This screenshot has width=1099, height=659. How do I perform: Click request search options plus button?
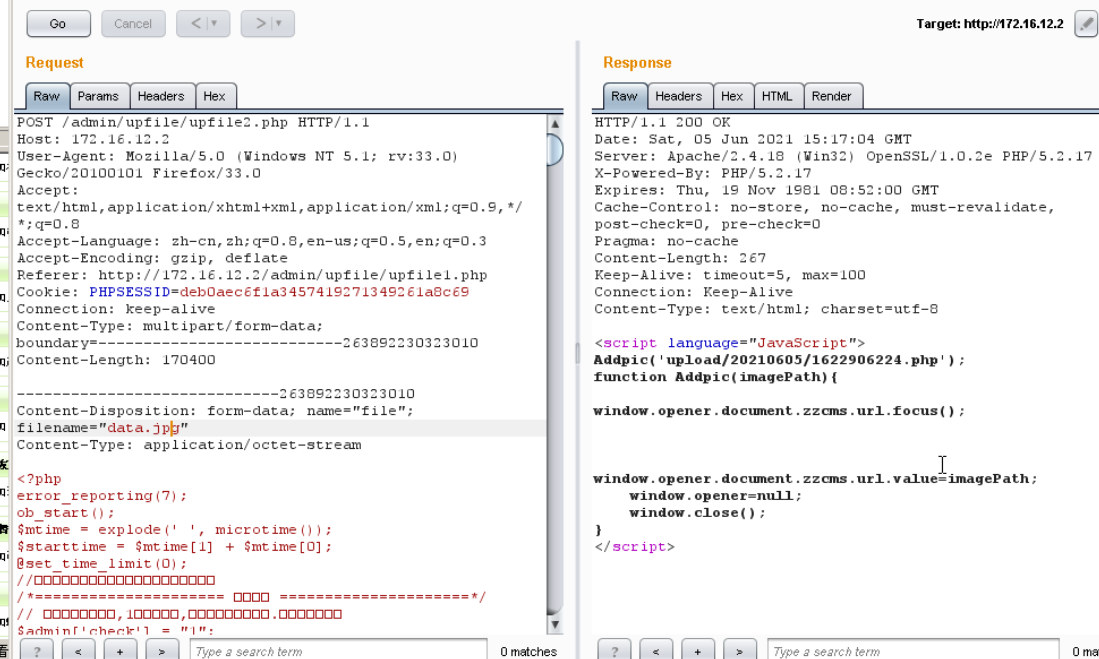tap(120, 651)
